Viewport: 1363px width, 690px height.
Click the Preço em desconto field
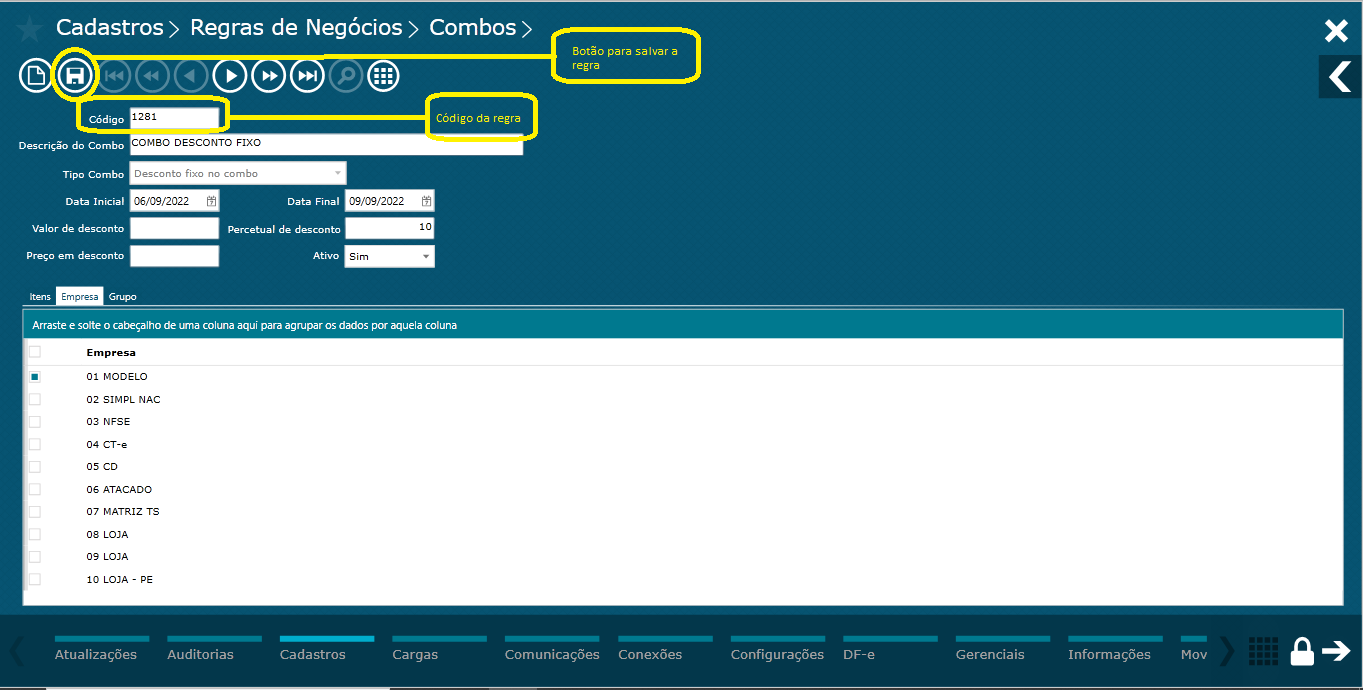pyautogui.click(x=174, y=256)
